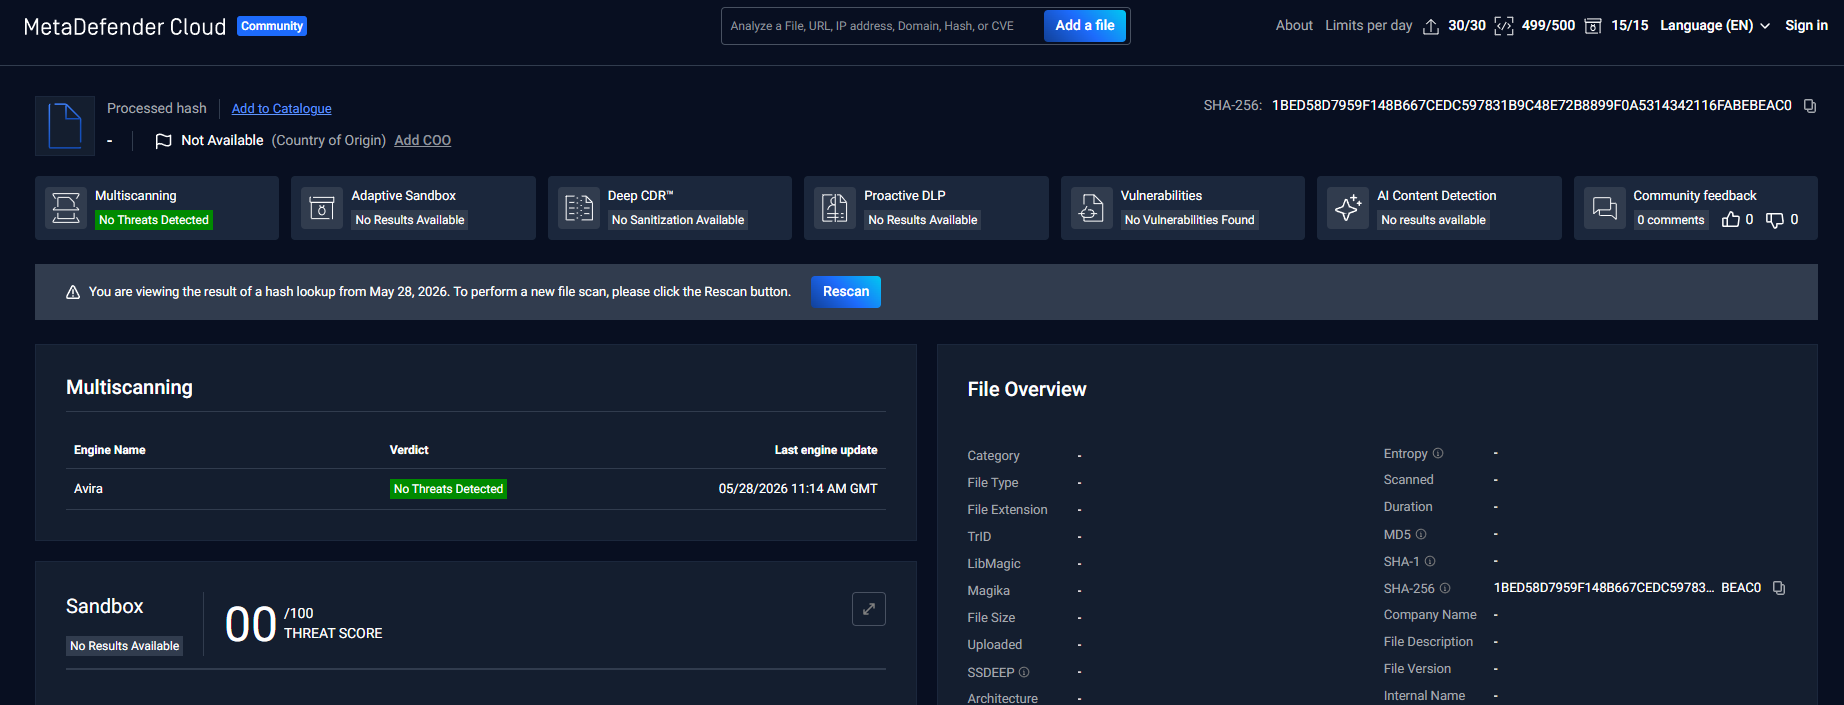Open the About link in the header
Image resolution: width=1844 pixels, height=705 pixels.
1294,26
